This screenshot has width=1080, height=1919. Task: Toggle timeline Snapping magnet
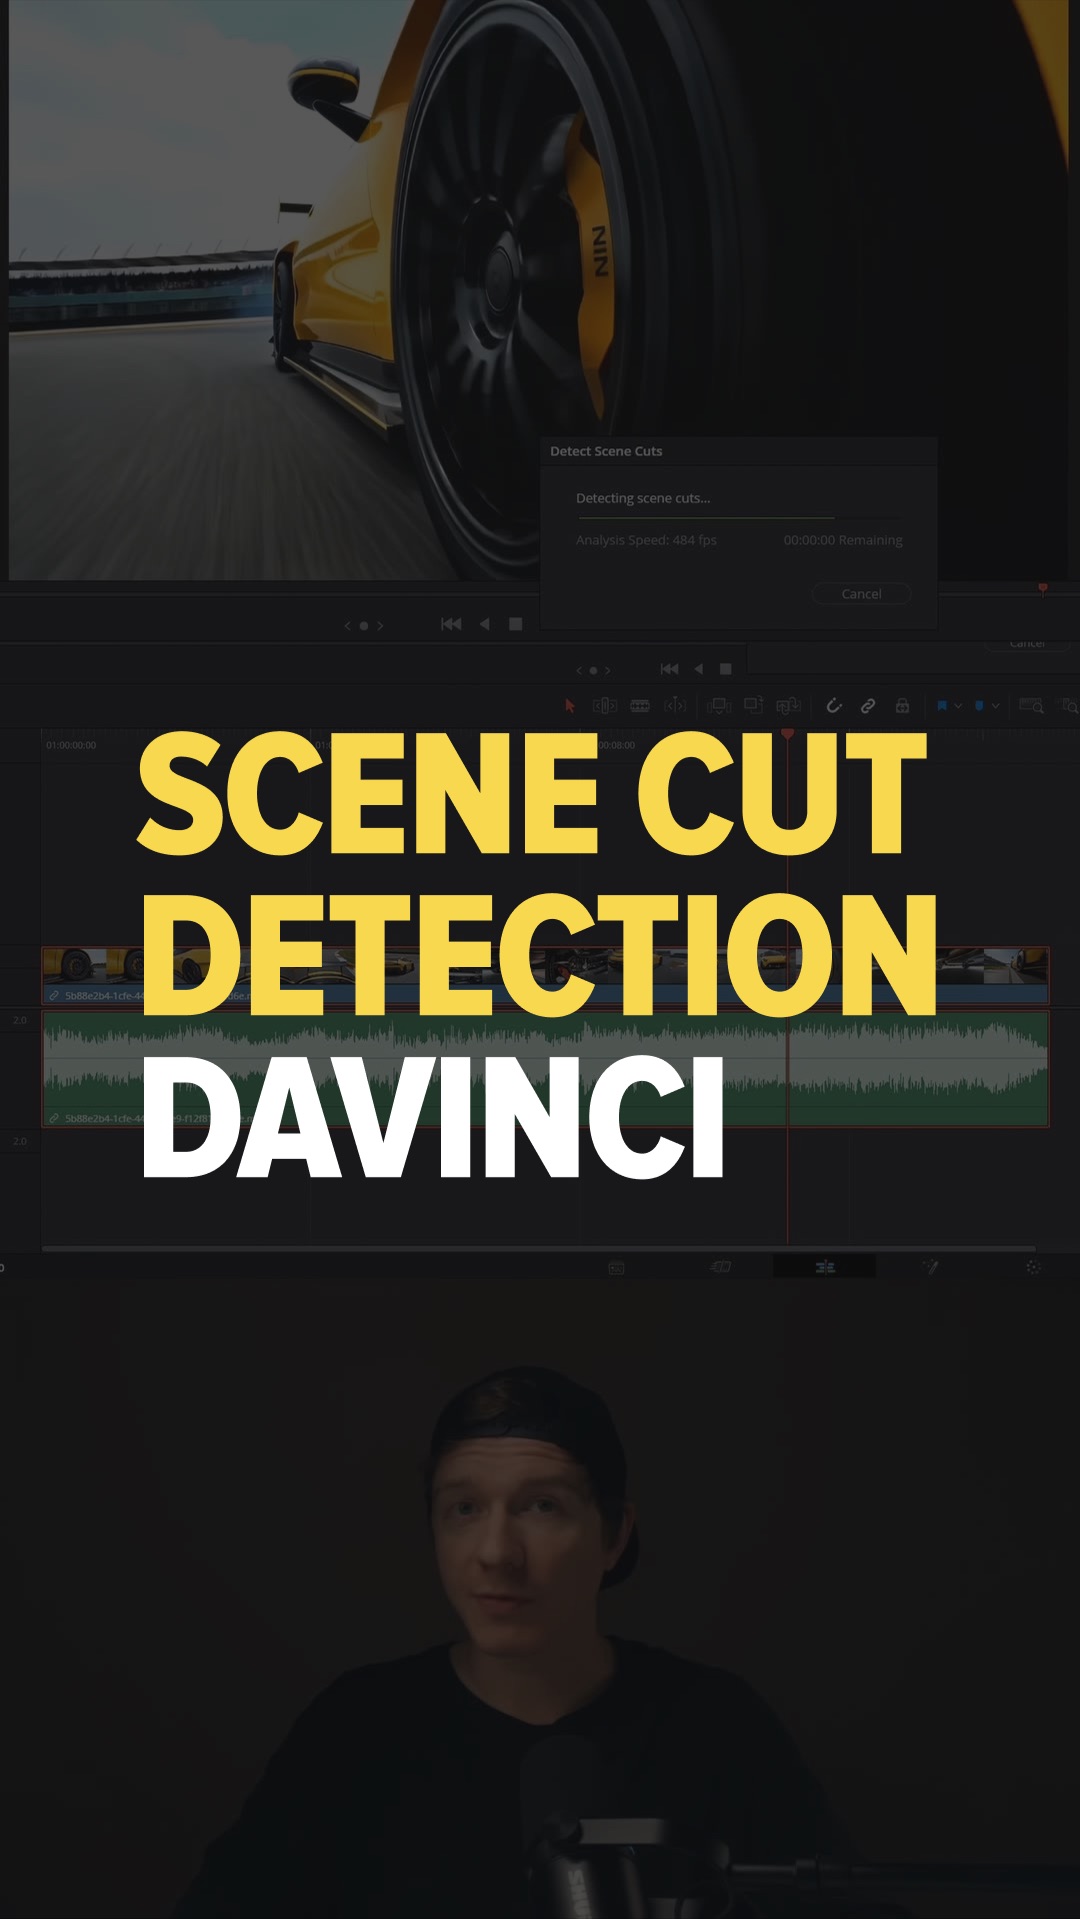click(x=834, y=706)
